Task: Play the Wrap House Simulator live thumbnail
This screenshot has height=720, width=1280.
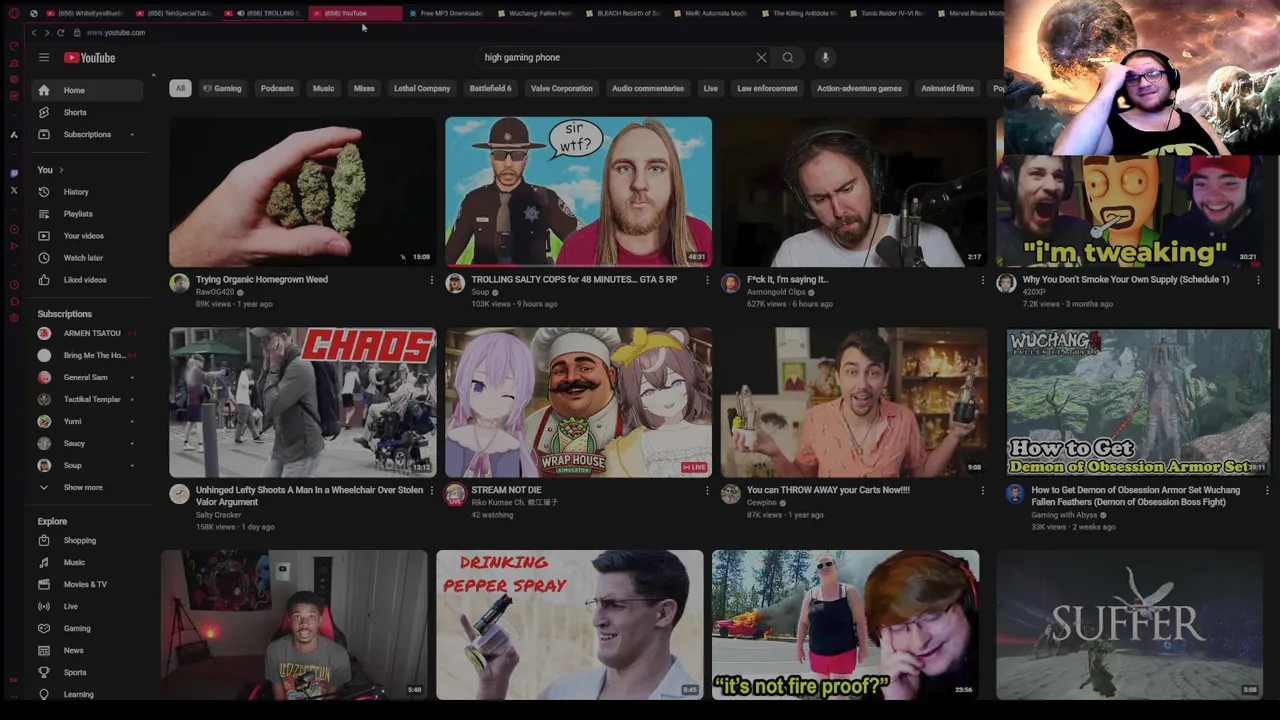Action: 578,402
